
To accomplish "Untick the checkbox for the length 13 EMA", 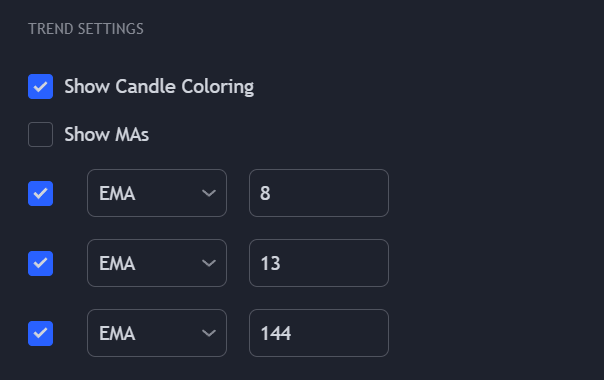I will [x=40, y=263].
